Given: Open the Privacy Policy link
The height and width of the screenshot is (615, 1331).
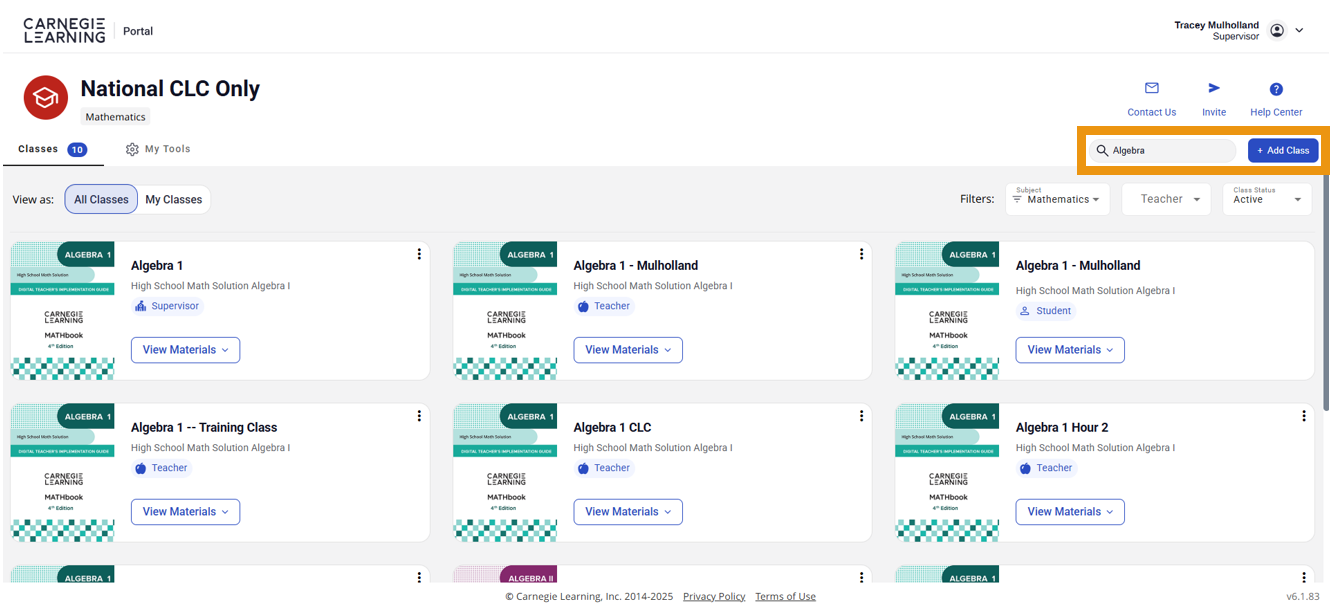Looking at the screenshot, I should coord(714,596).
